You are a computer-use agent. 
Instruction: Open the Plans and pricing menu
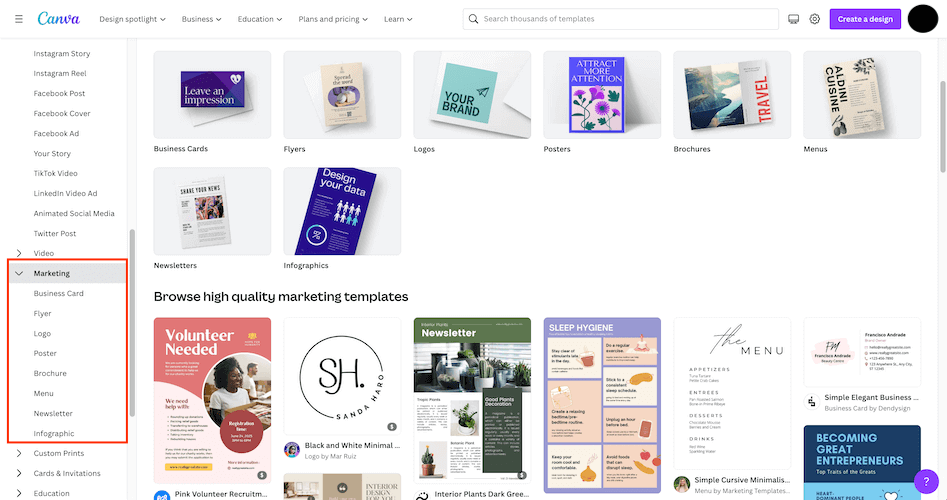[333, 19]
